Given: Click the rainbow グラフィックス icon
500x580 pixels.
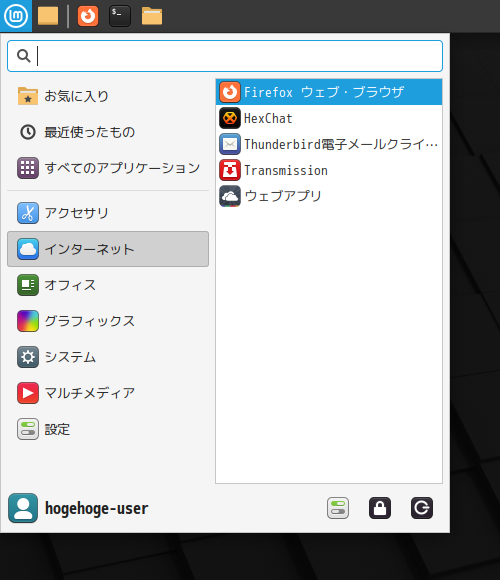Looking at the screenshot, I should coord(28,321).
